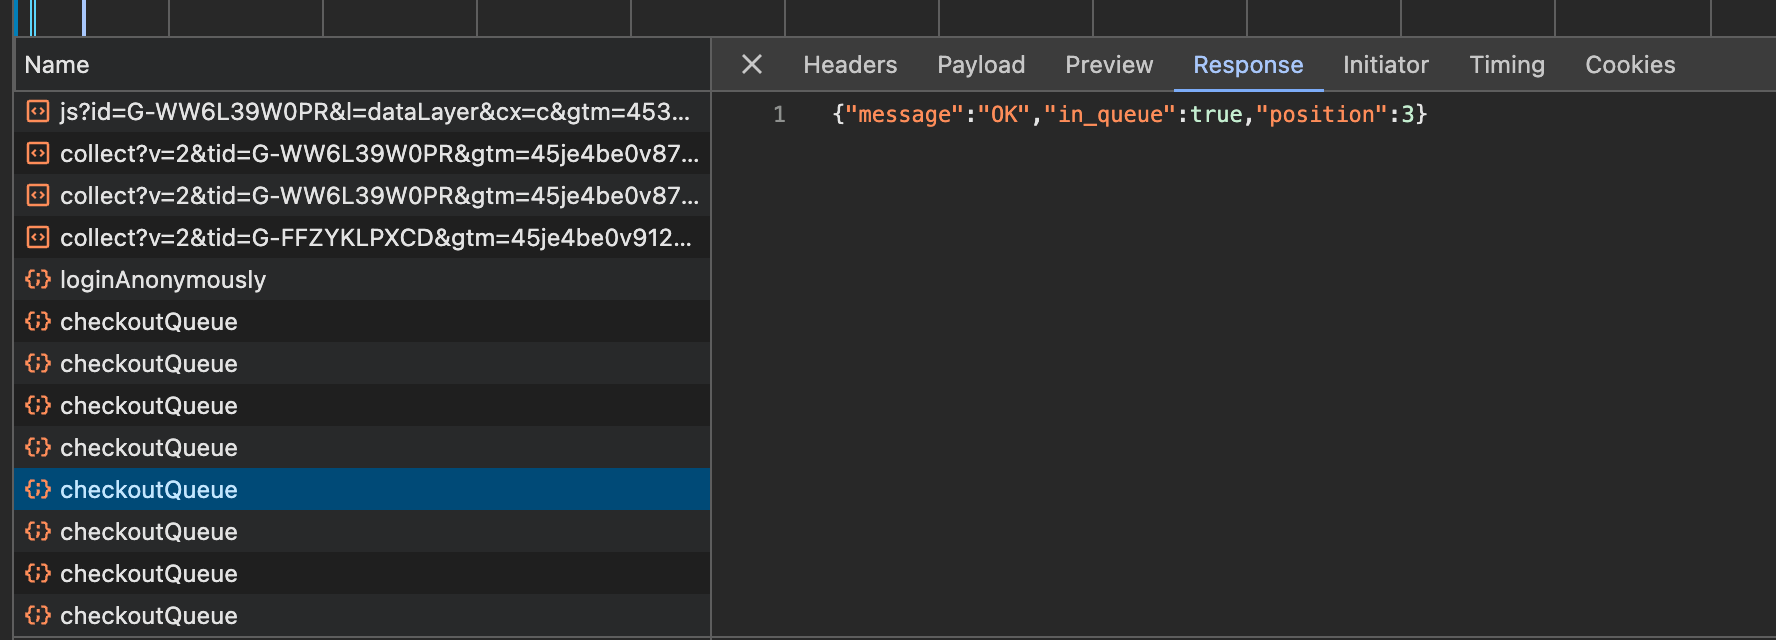Show the Preview tab
Viewport: 1776px width, 640px height.
point(1109,65)
